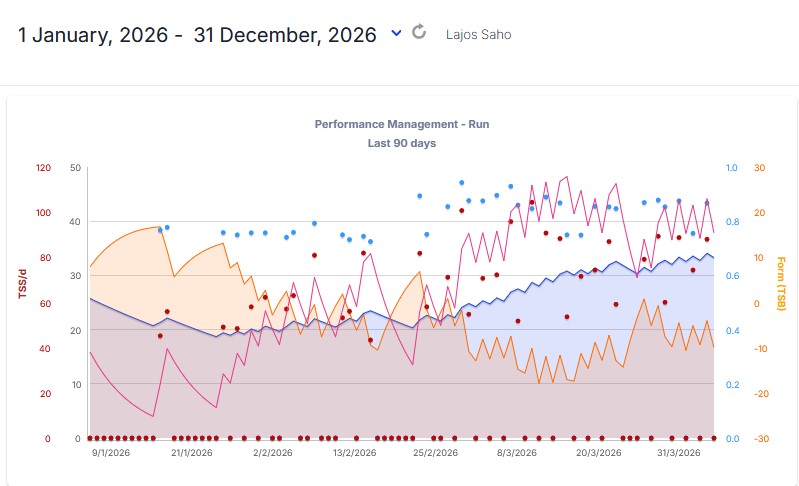
Task: Click the 21/1/2026 date axis label
Action: click(x=192, y=452)
